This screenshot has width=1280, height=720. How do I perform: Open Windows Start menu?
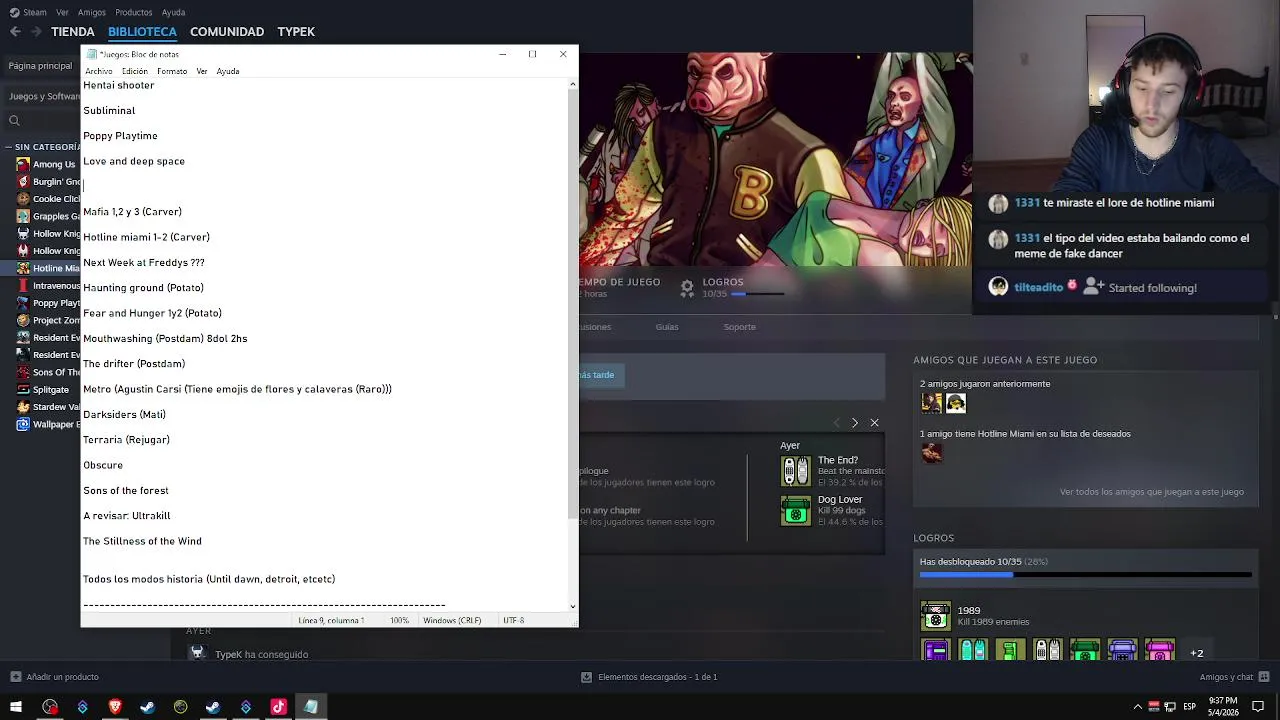click(16, 707)
